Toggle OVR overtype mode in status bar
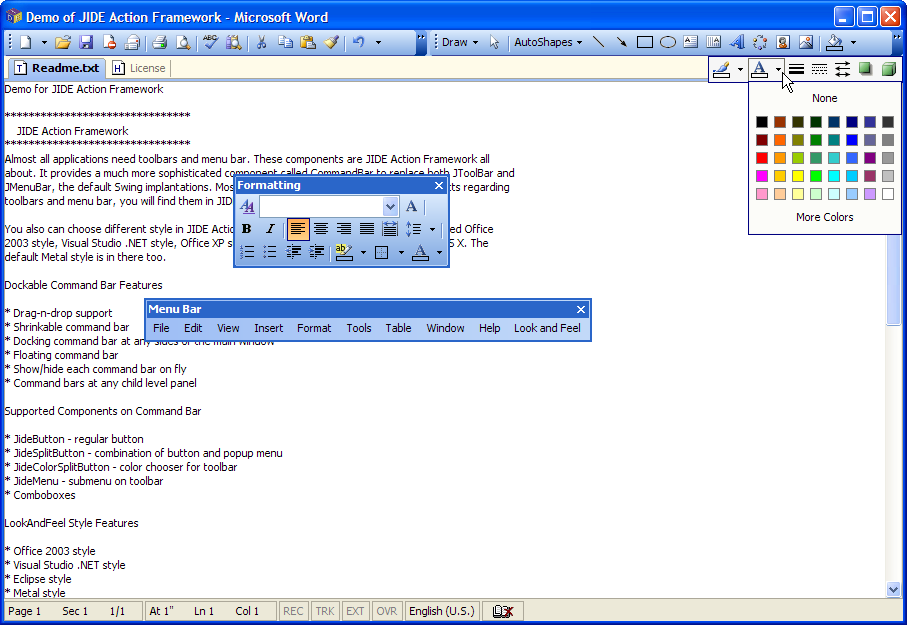Image resolution: width=907 pixels, height=625 pixels. click(x=386, y=611)
